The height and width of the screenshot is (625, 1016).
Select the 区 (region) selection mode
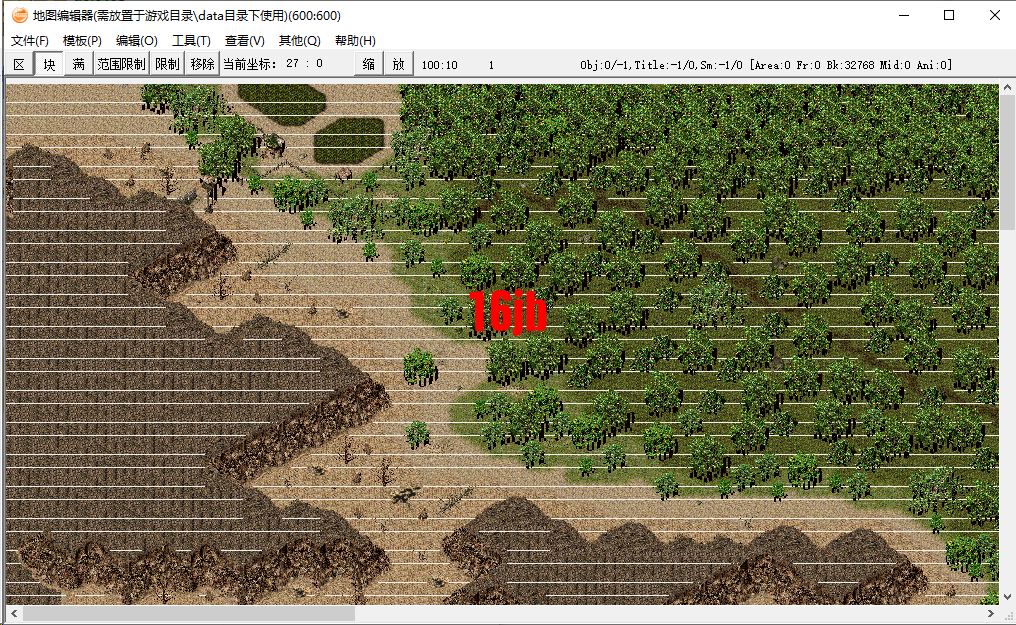tap(18, 63)
